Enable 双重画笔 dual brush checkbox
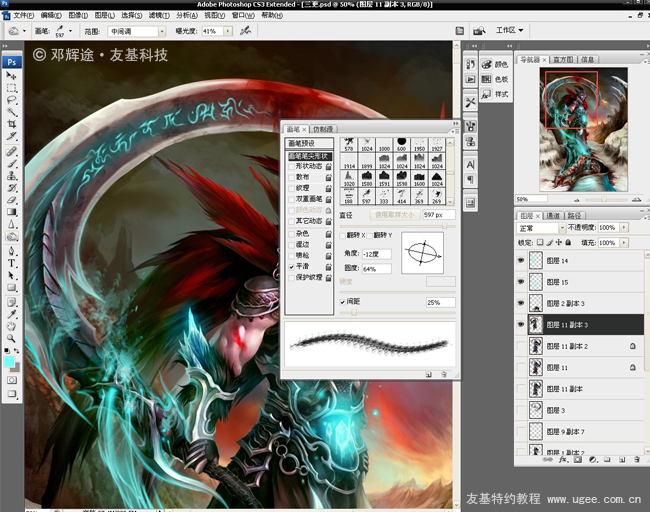 tap(291, 199)
